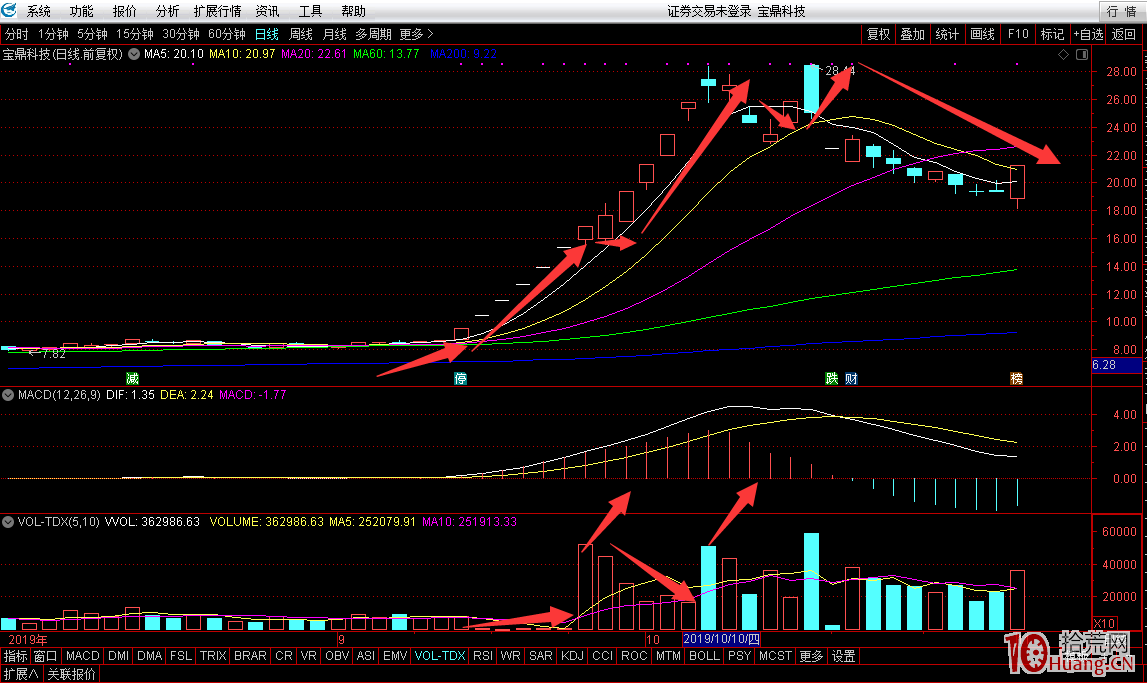Screen dimensions: 1147x683
Task: Open the 多周期 multi-period view
Action: coord(373,34)
